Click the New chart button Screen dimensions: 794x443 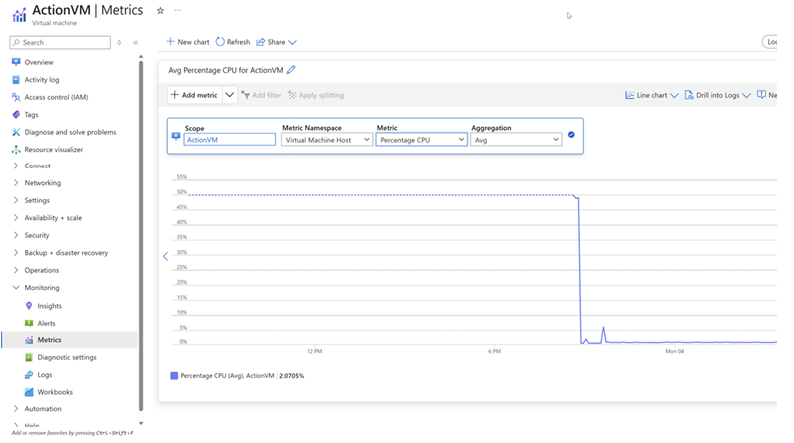(188, 42)
